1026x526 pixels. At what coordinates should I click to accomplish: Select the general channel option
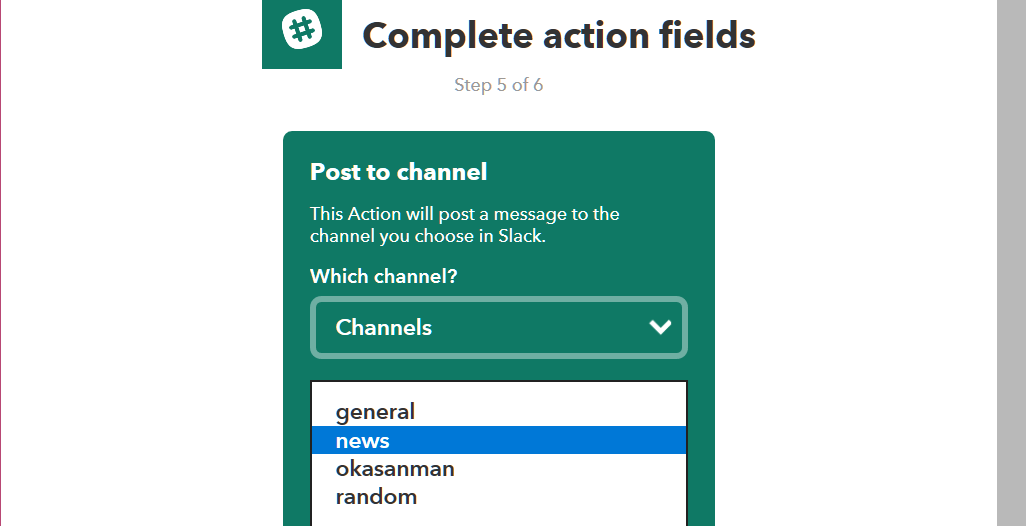(x=375, y=412)
